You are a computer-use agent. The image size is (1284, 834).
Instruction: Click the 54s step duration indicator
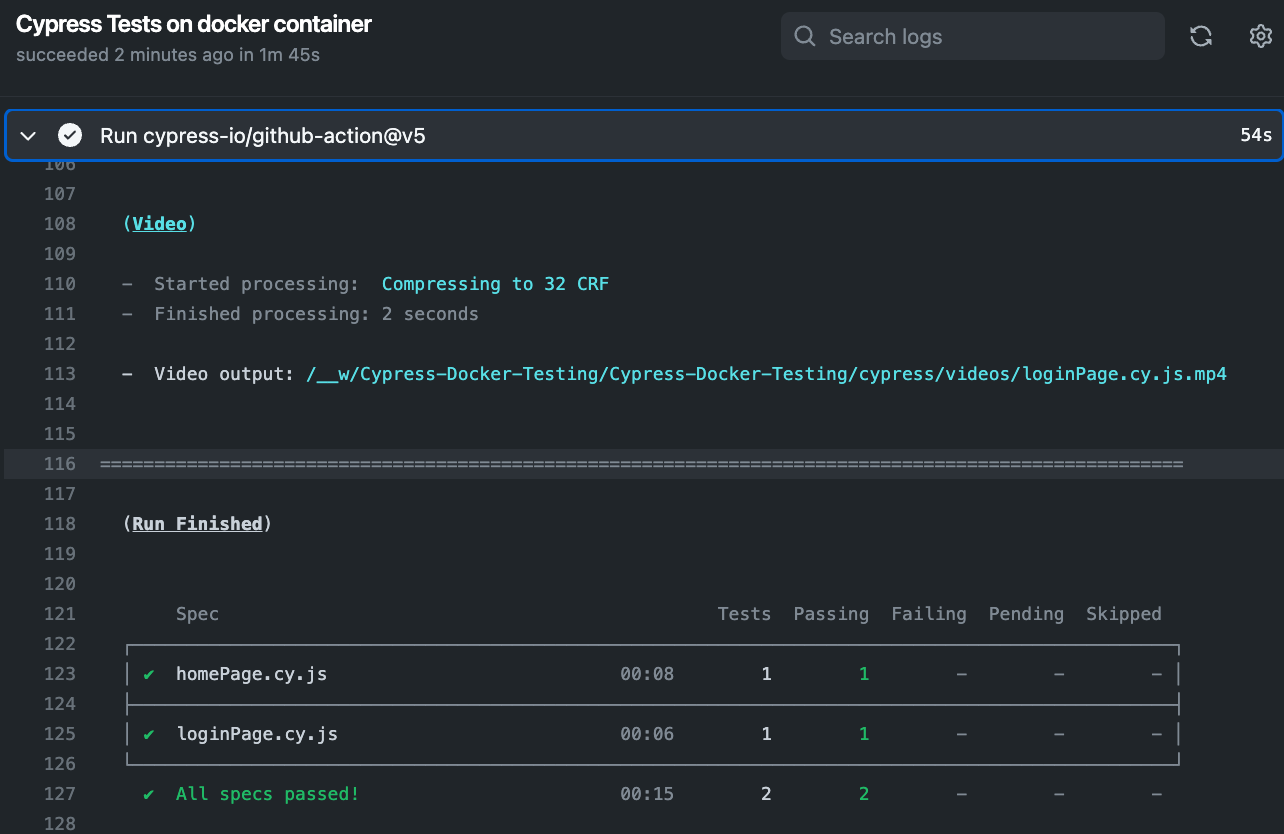pyautogui.click(x=1255, y=135)
